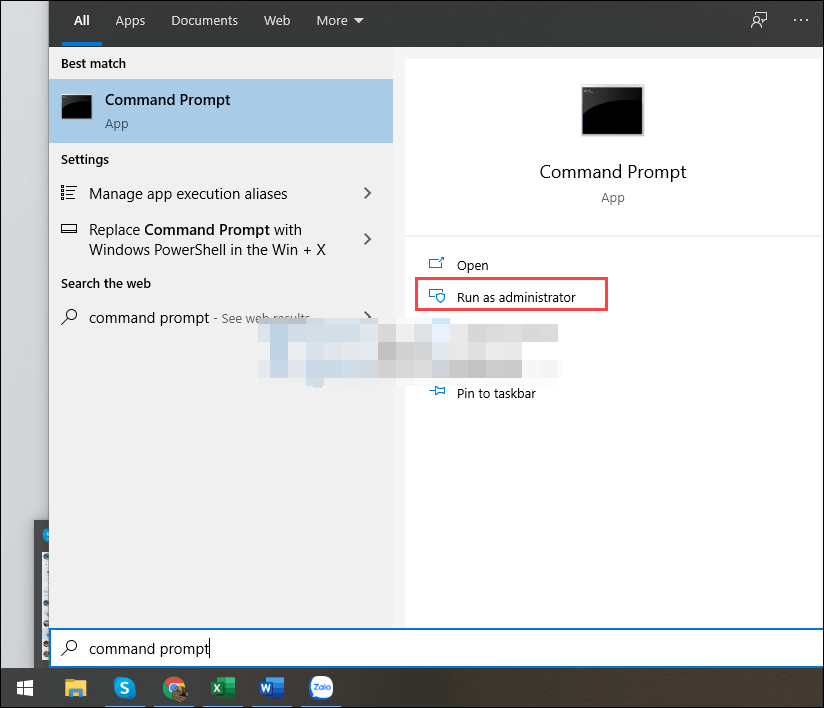Screen dimensions: 824x708
Task: Click the user account icon in search
Action: point(758,20)
